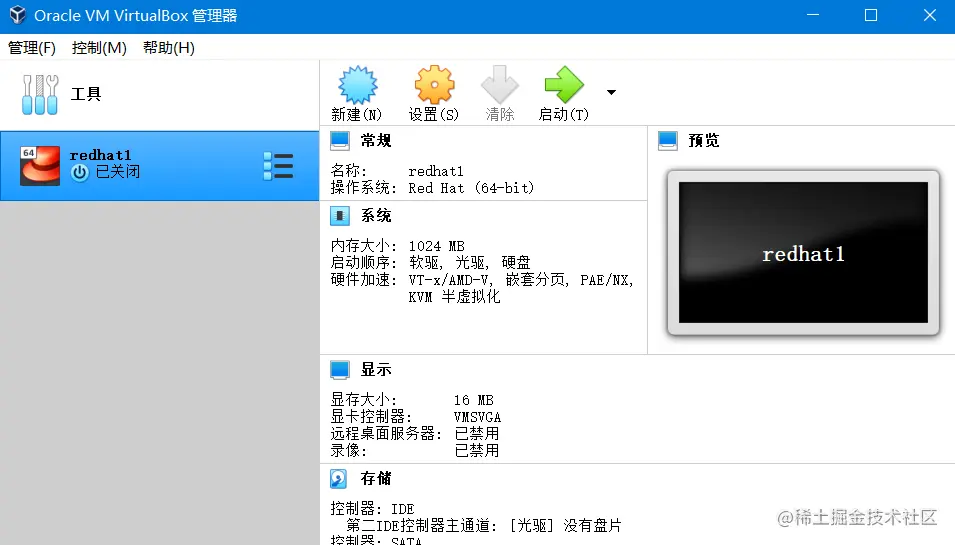Click the video memory value 16 MB
Screen dimensions: 955x545
474,400
